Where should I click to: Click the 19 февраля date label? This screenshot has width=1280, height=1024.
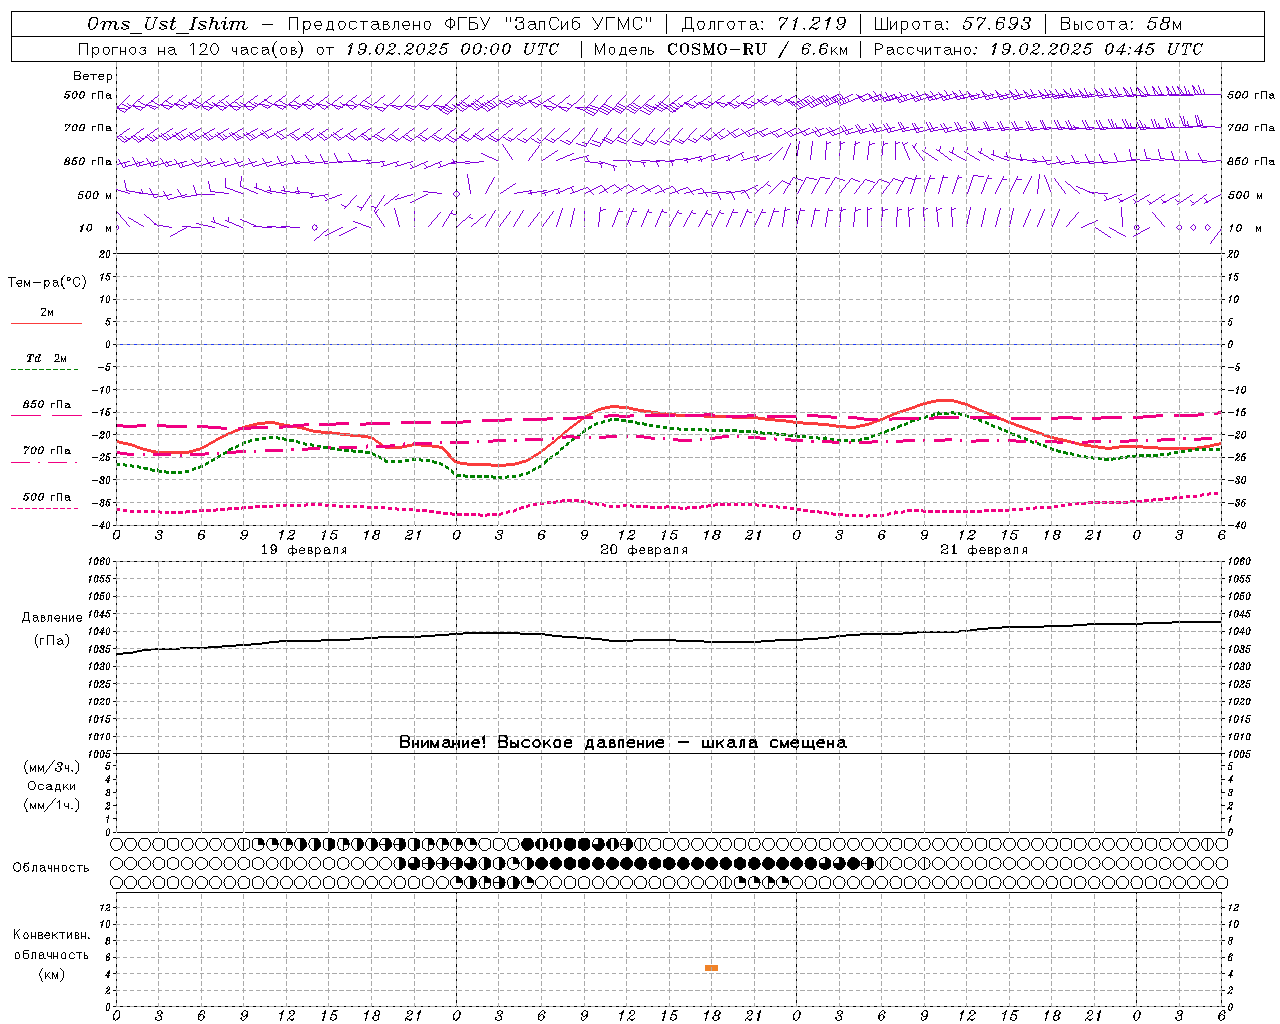point(304,550)
